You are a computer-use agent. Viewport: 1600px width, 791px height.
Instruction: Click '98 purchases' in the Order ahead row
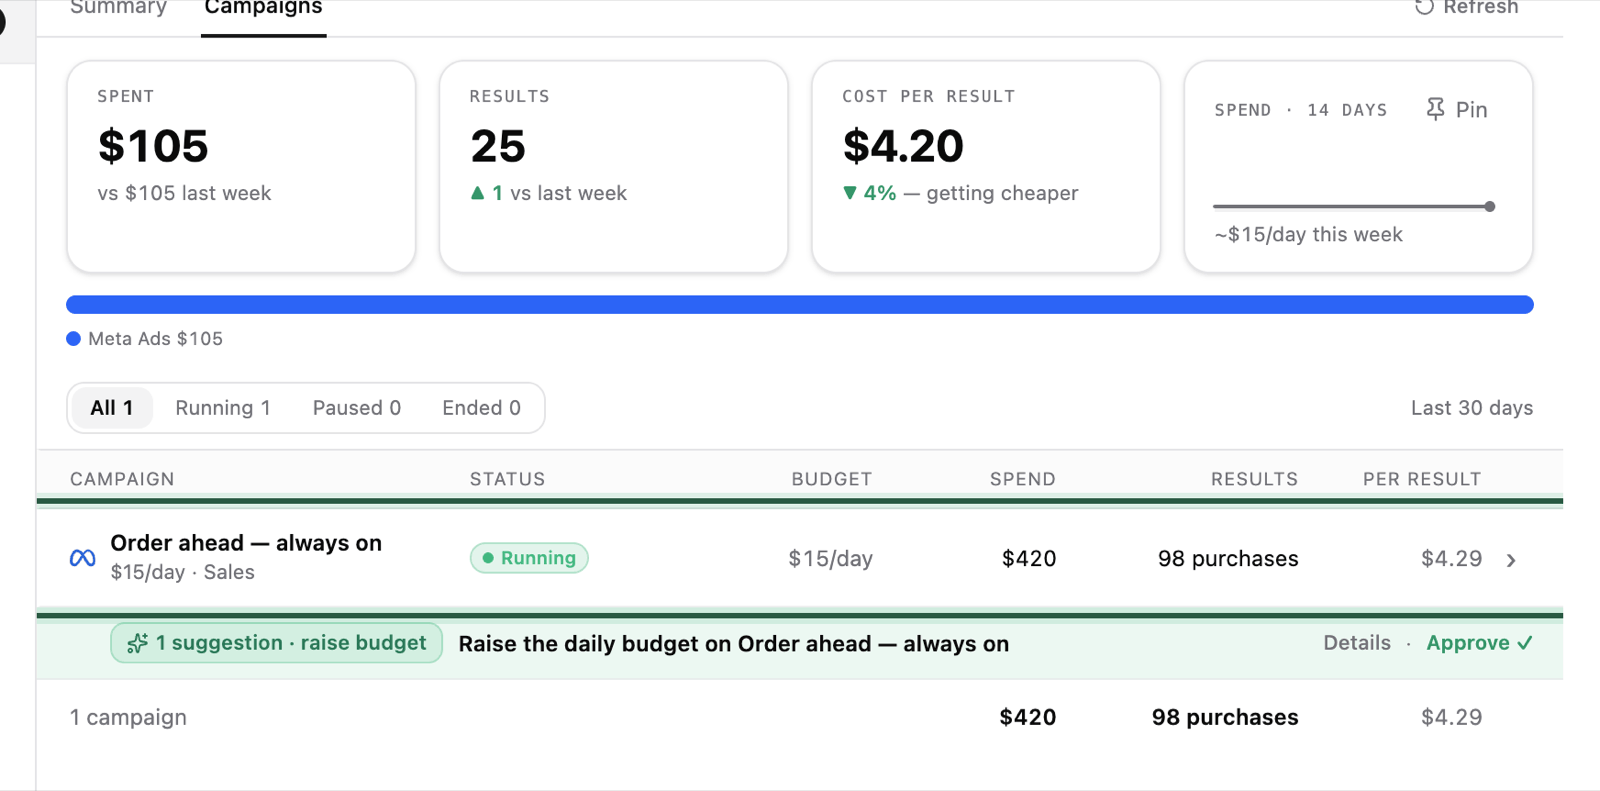[x=1228, y=558]
